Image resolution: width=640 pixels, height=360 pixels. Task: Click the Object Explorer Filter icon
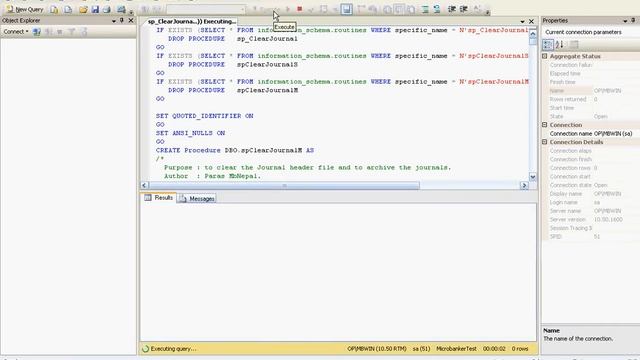71,31
